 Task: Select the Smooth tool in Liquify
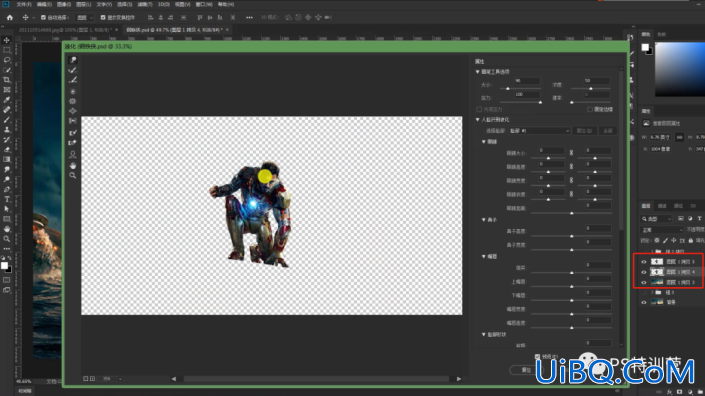73,80
